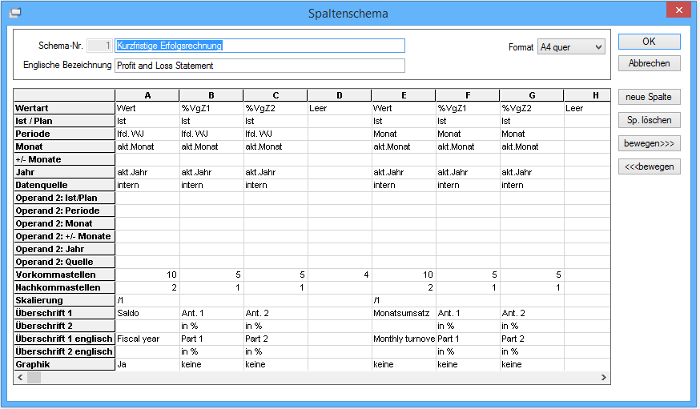The width and height of the screenshot is (700, 409).
Task: Click the Jahr row header
Action: tap(64, 172)
